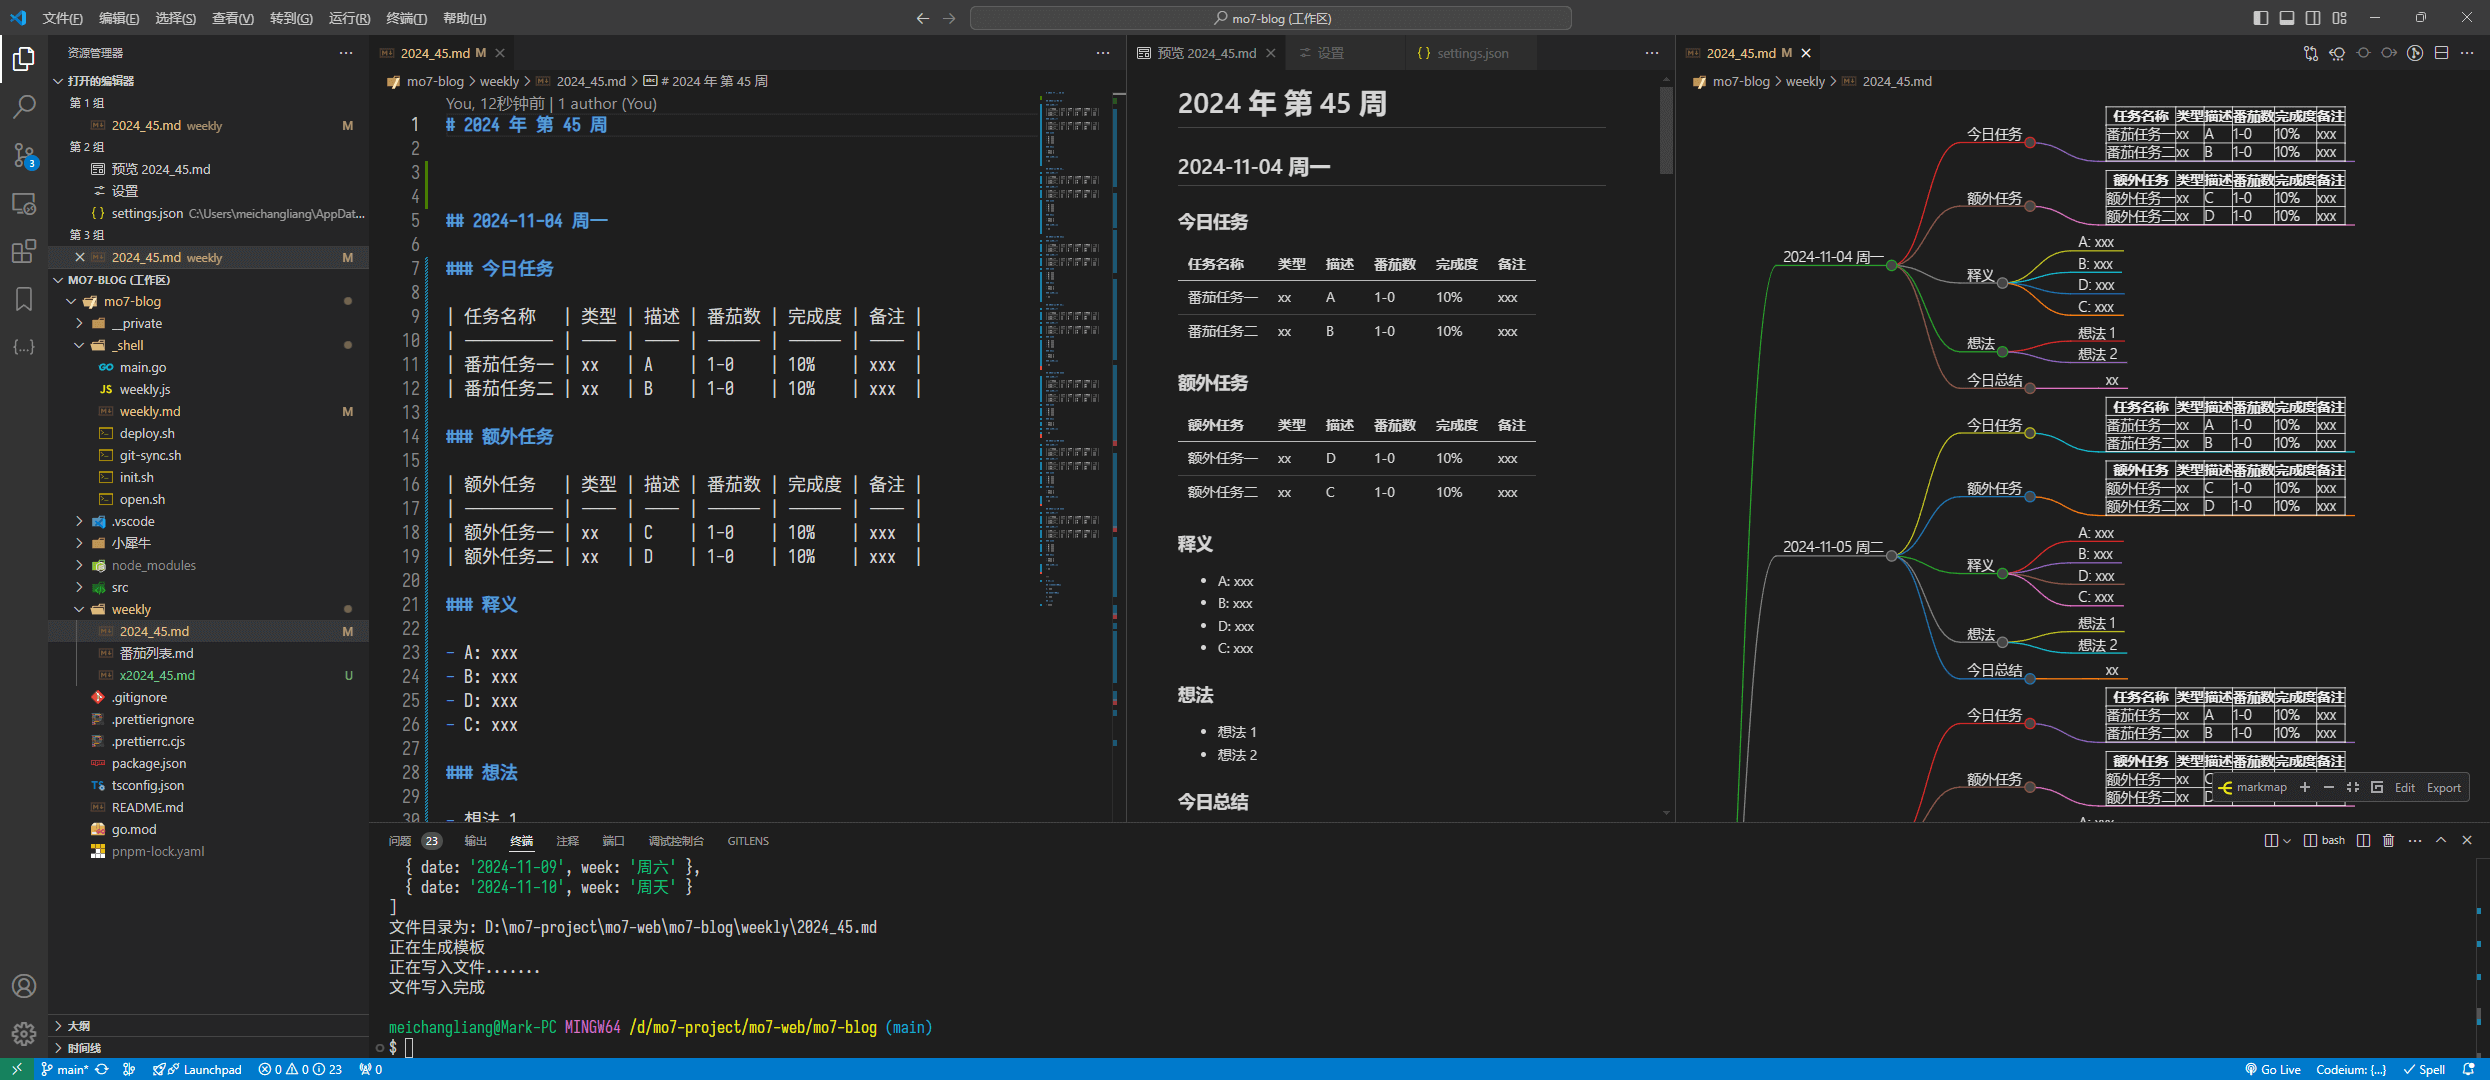
Task: Fit the markmap to window icon
Action: click(x=2353, y=787)
